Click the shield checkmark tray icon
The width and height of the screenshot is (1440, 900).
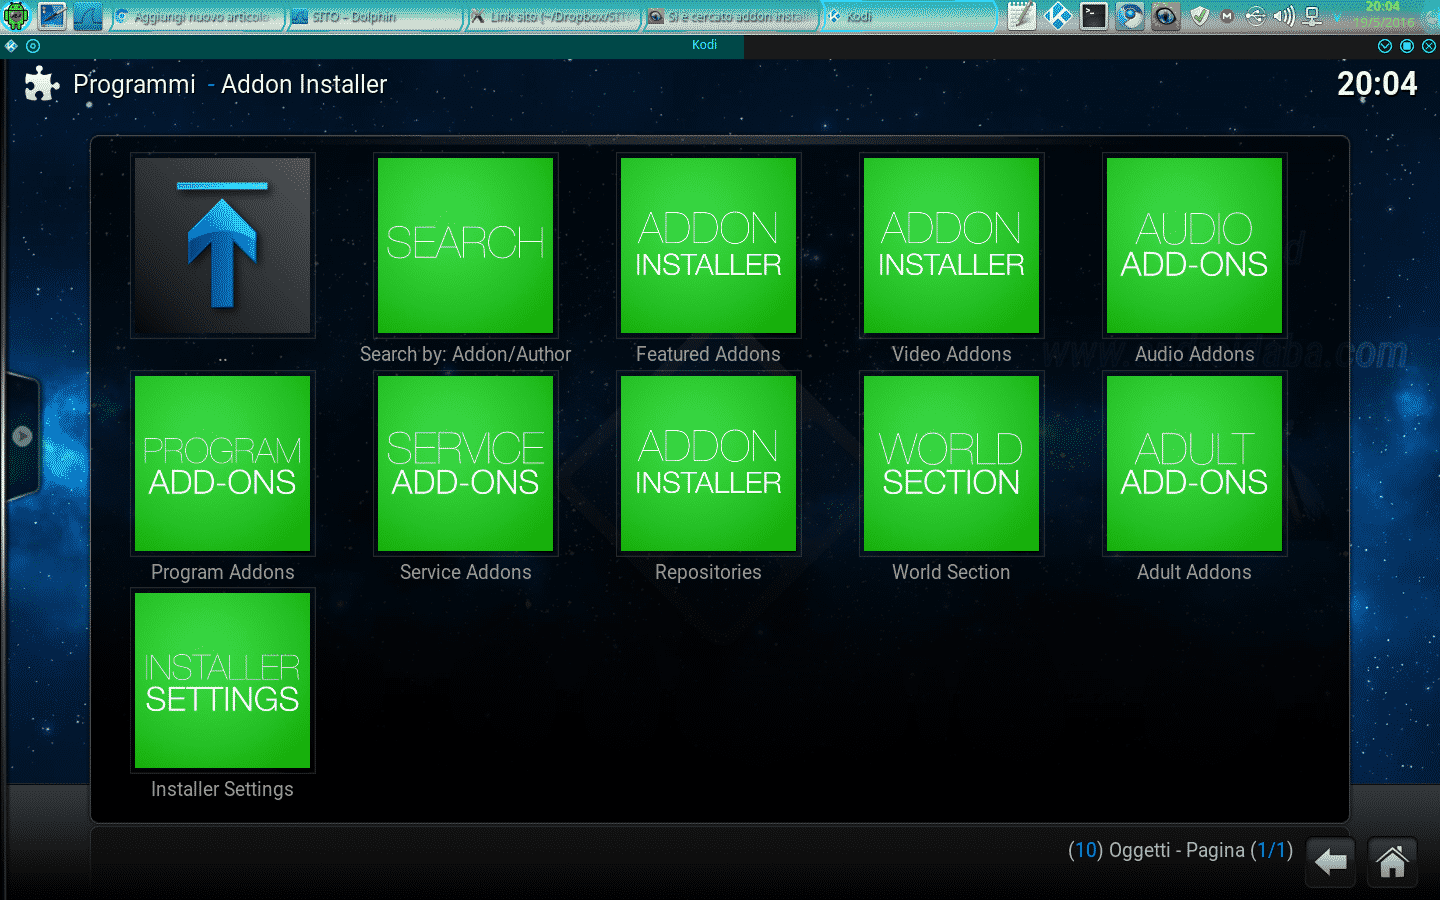point(1200,16)
